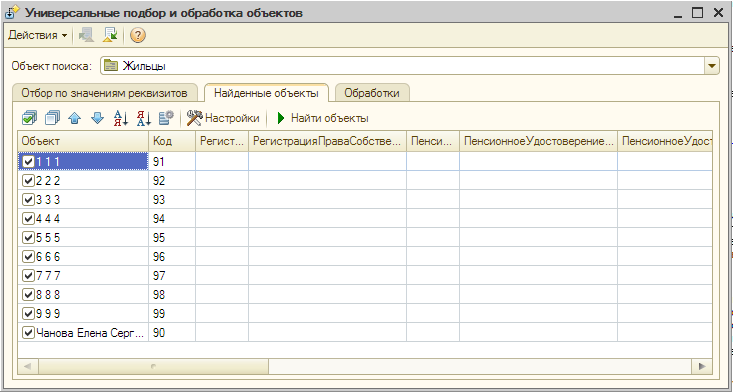Select the code cell 92
The image size is (733, 392).
pos(172,180)
